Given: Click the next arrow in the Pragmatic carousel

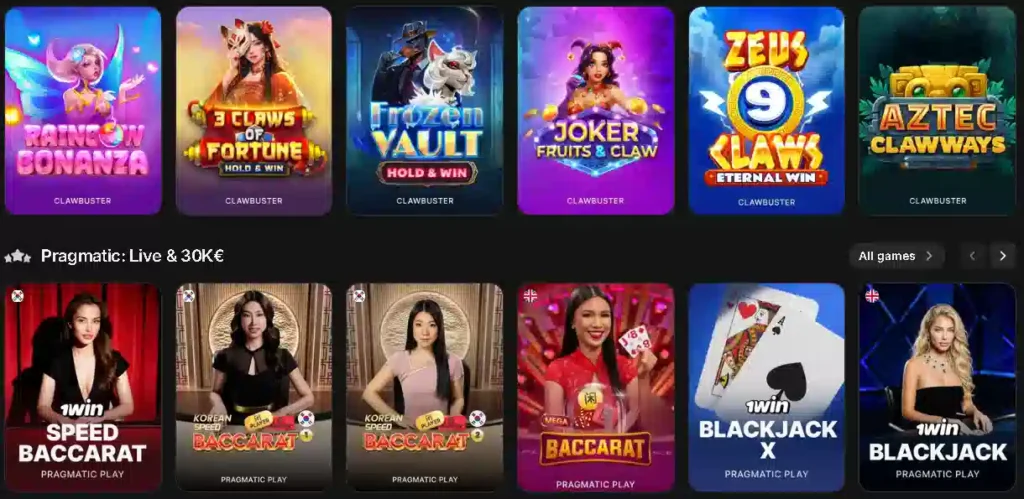Looking at the screenshot, I should tap(1002, 256).
